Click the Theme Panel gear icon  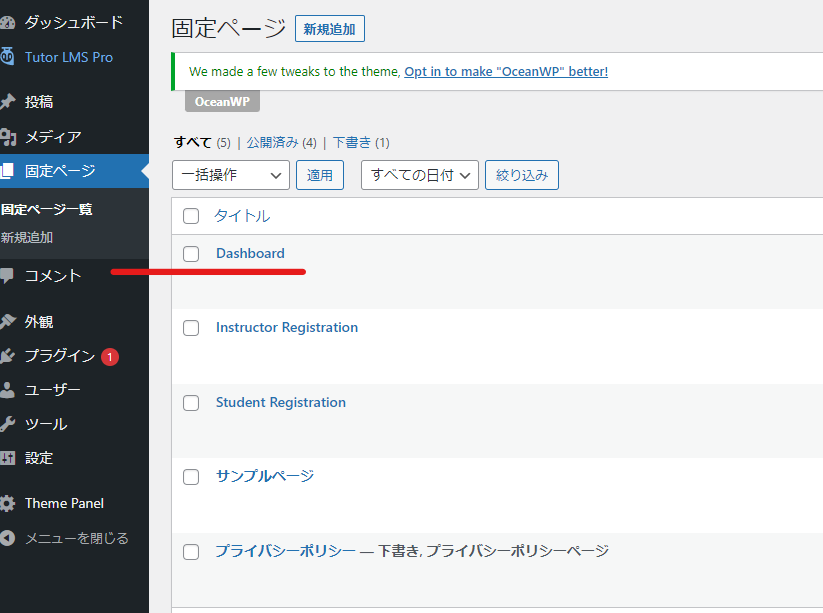pyautogui.click(x=7, y=503)
